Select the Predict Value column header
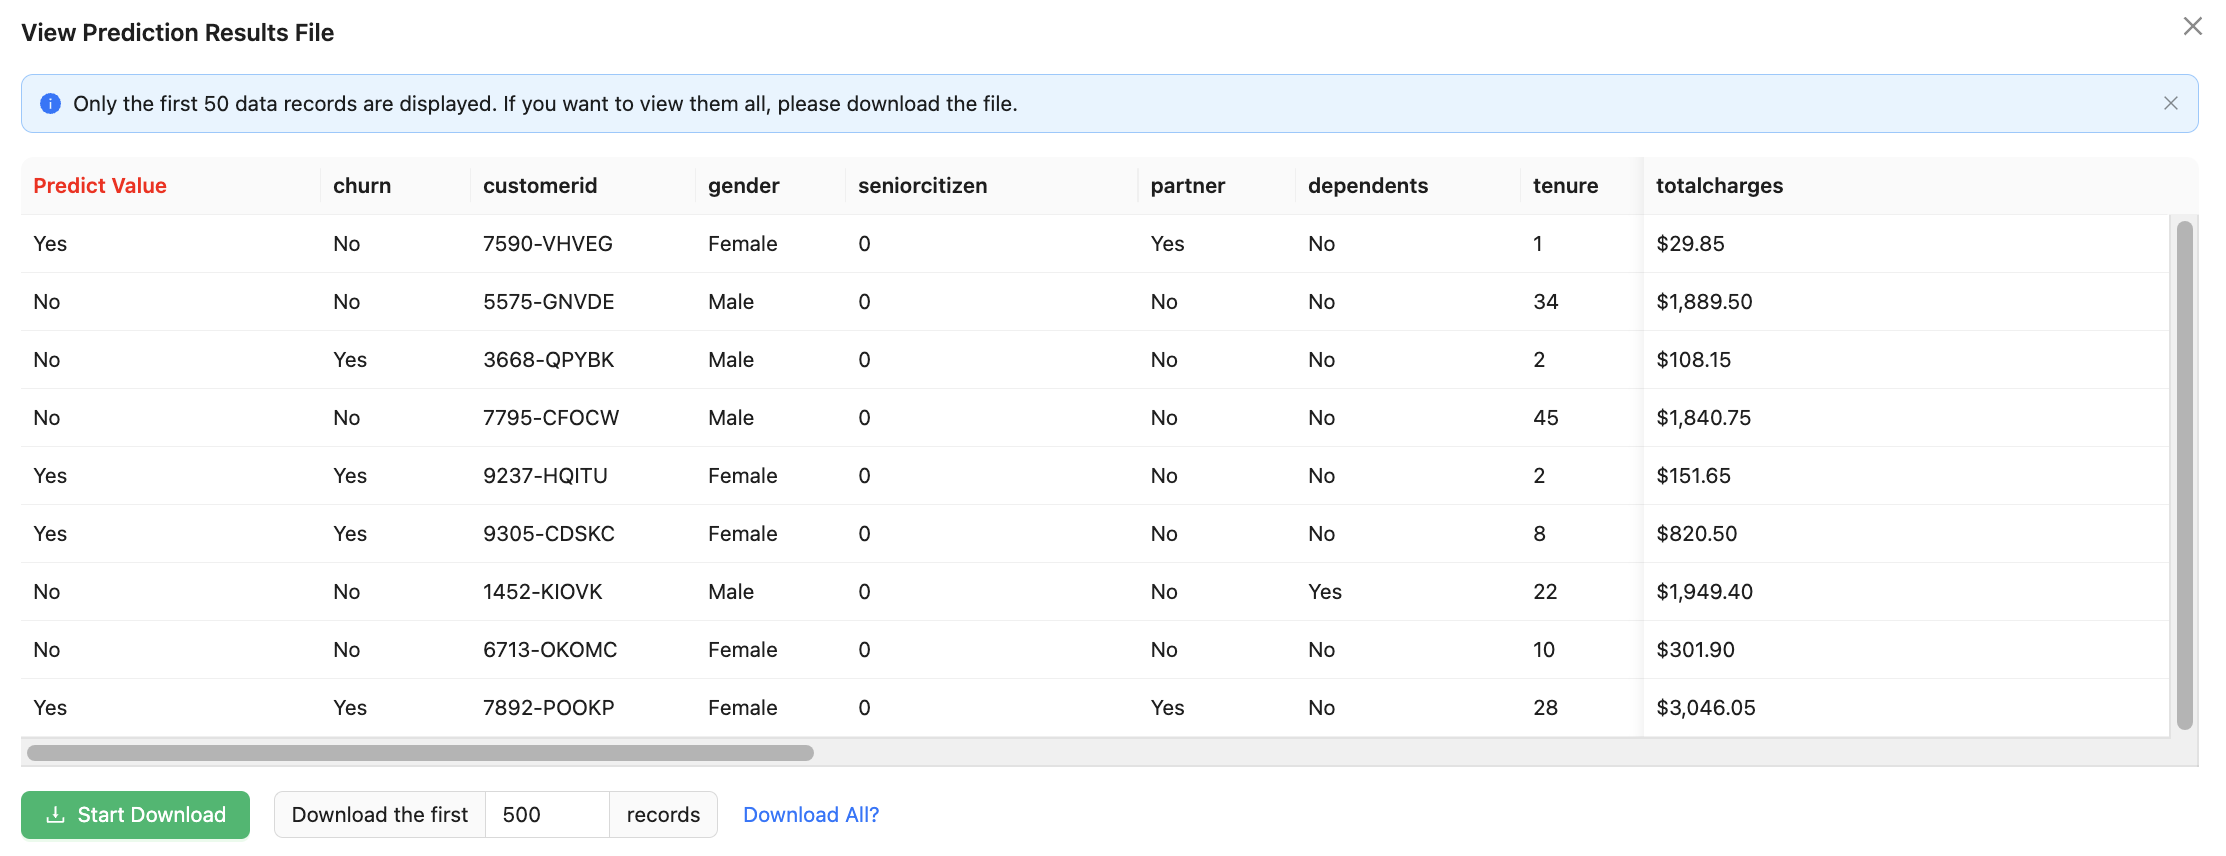Image resolution: width=2226 pixels, height=856 pixels. [100, 186]
